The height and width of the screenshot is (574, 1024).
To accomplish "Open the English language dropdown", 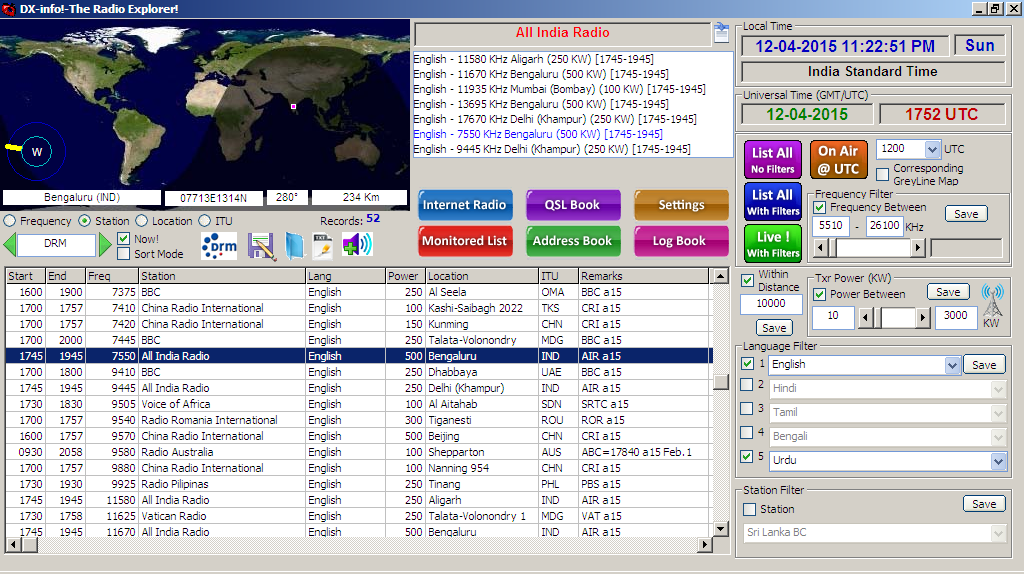I will (952, 365).
